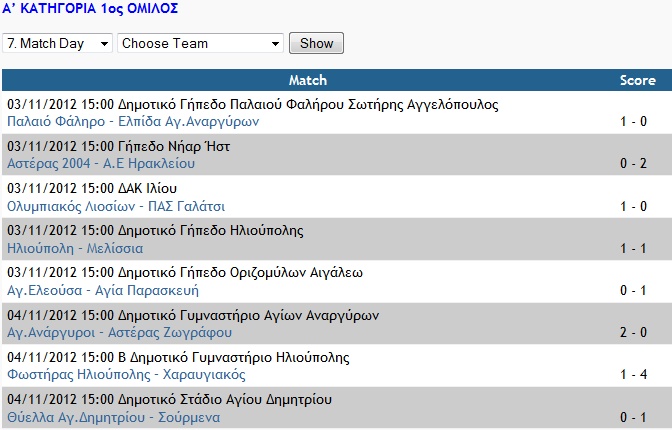Click the Δημοτικό Στάδιο Αγίου Δημητρίου venue text
The width and height of the screenshot is (672, 430).
tap(225, 400)
